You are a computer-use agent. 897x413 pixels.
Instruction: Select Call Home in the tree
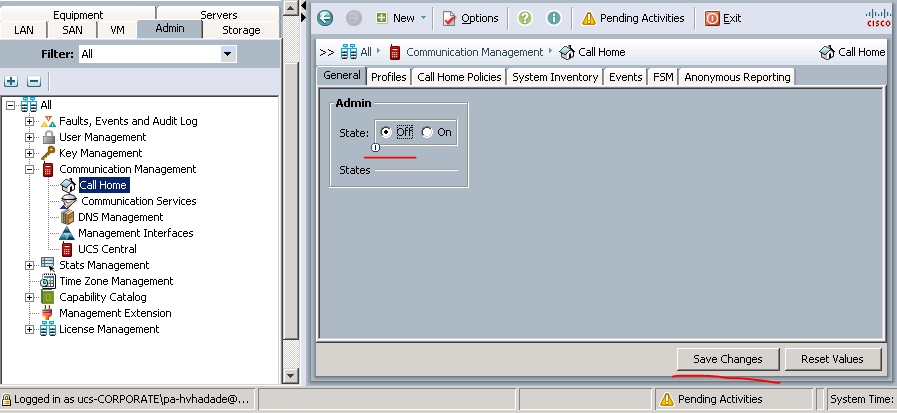click(104, 185)
